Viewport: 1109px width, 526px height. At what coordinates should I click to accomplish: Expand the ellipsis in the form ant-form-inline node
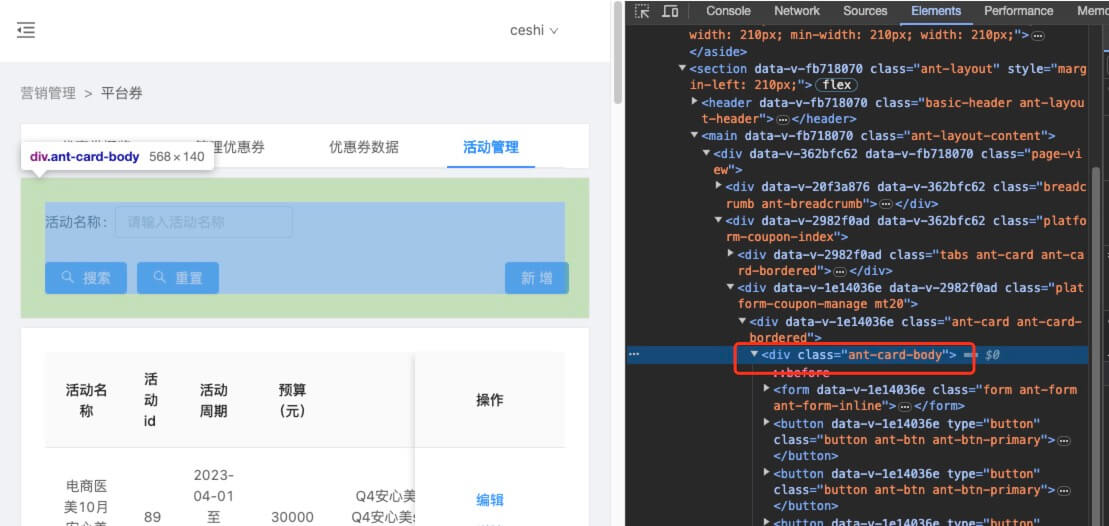click(905, 406)
